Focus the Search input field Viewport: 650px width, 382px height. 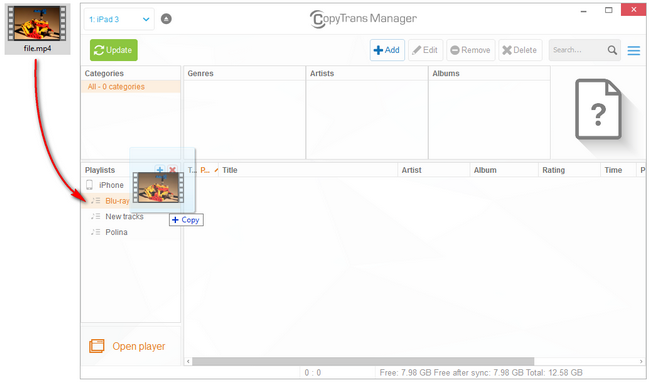tap(577, 50)
